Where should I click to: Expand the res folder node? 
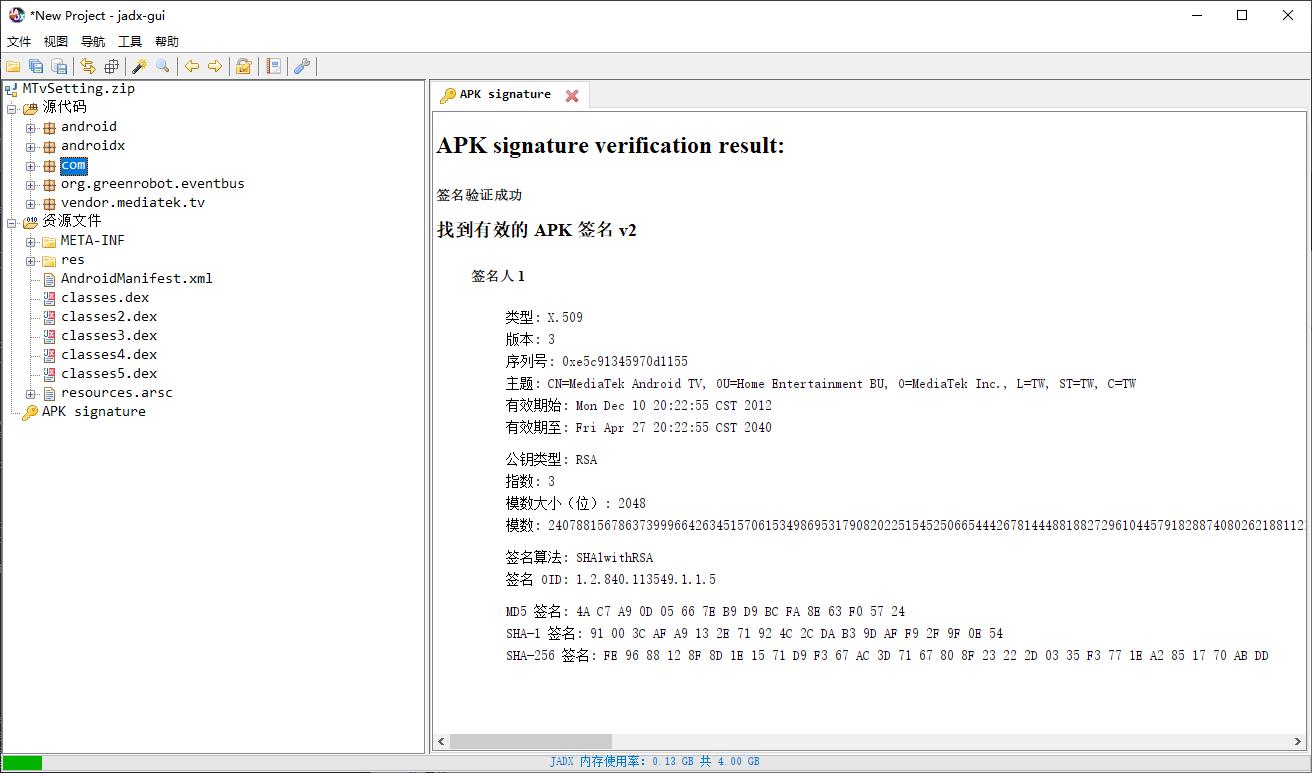31,260
